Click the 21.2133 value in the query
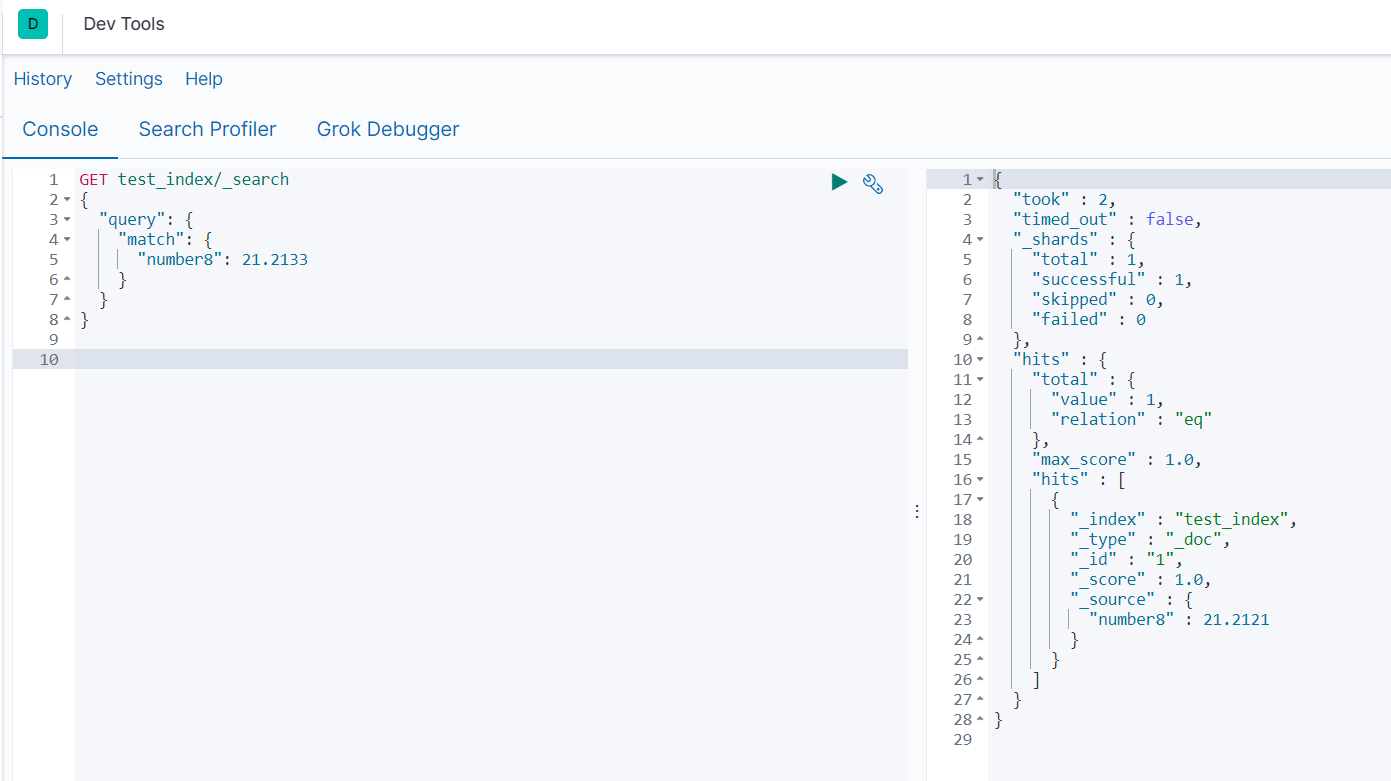This screenshot has width=1391, height=781. point(275,260)
